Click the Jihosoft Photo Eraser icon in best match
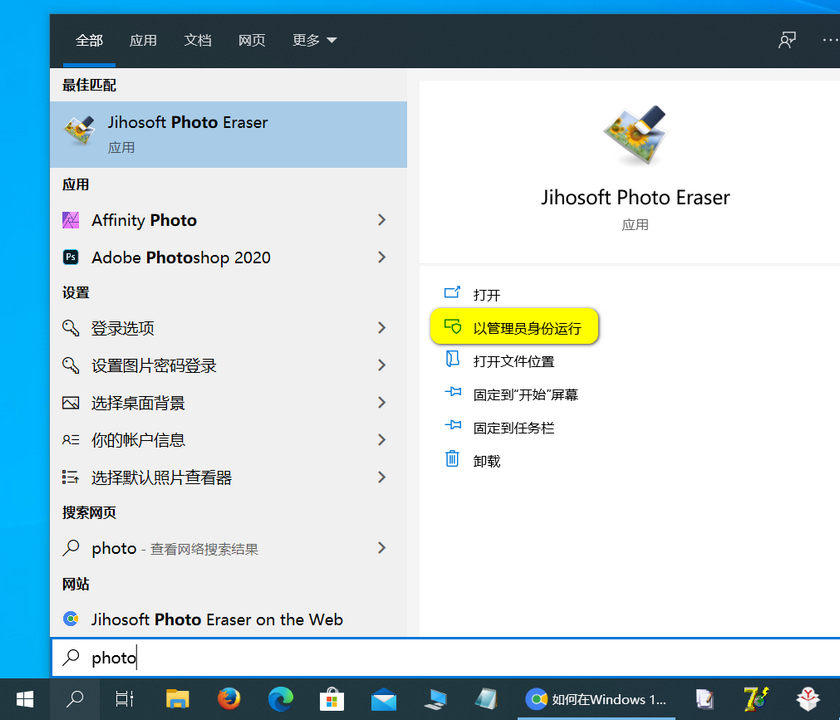The width and height of the screenshot is (840, 720). [80, 130]
